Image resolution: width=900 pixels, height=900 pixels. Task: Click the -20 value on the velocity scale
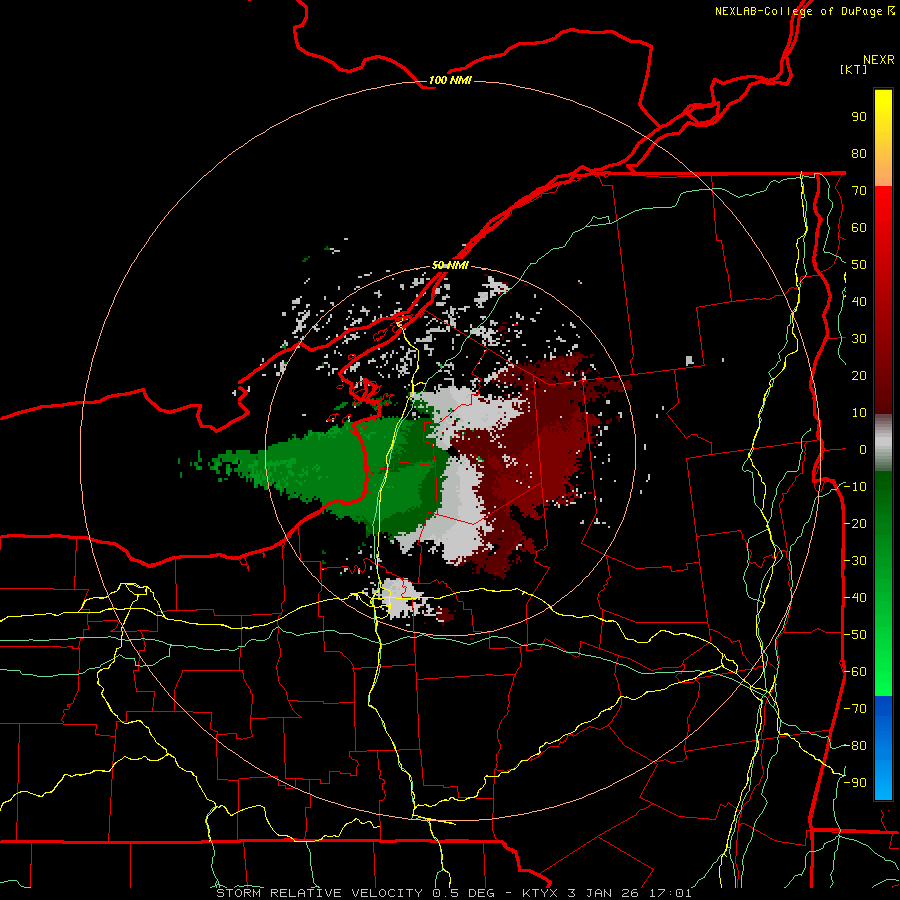[x=855, y=523]
